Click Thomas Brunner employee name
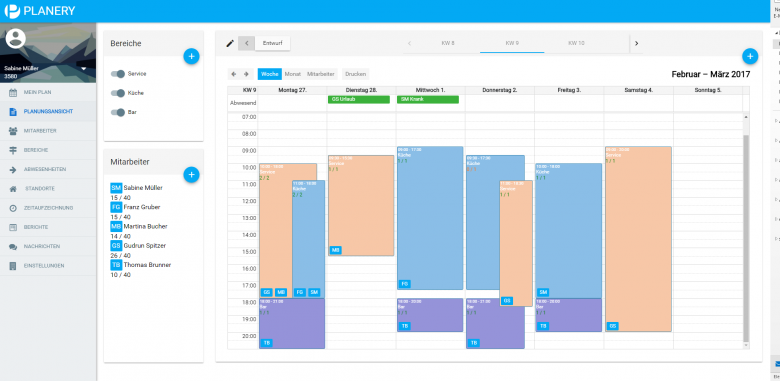The image size is (780, 381). [147, 265]
